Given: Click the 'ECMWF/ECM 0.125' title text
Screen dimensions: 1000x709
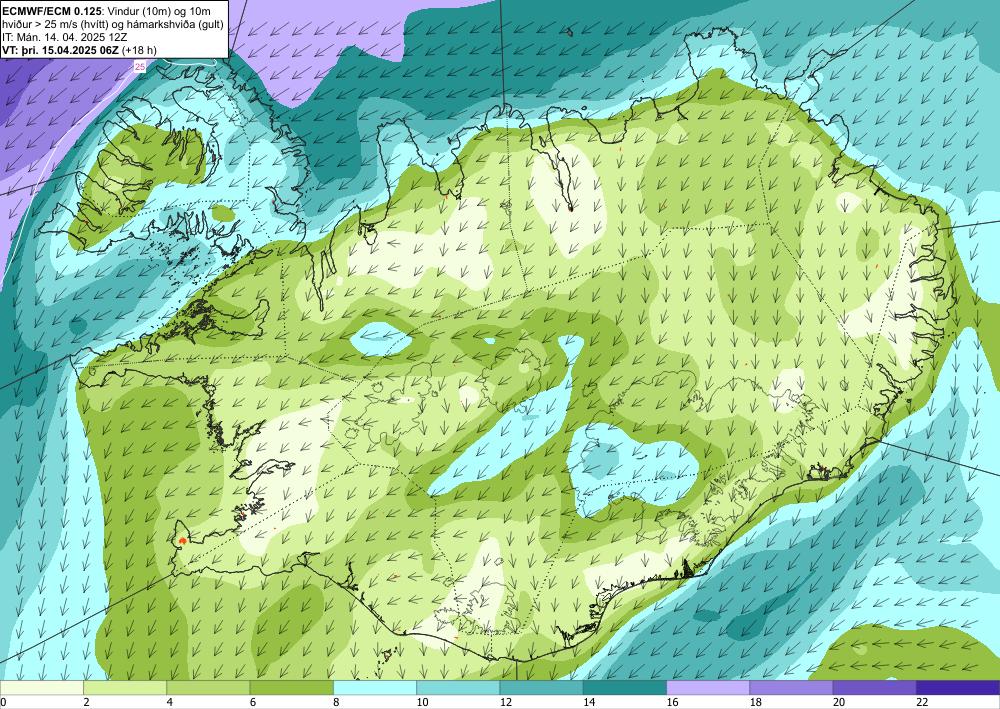Looking at the screenshot, I should (50, 11).
